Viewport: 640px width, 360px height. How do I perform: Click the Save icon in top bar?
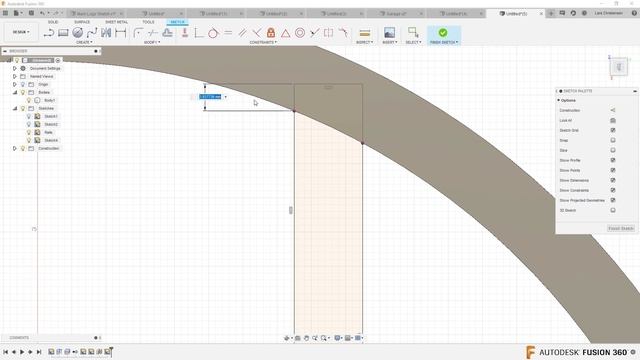coord(31,13)
